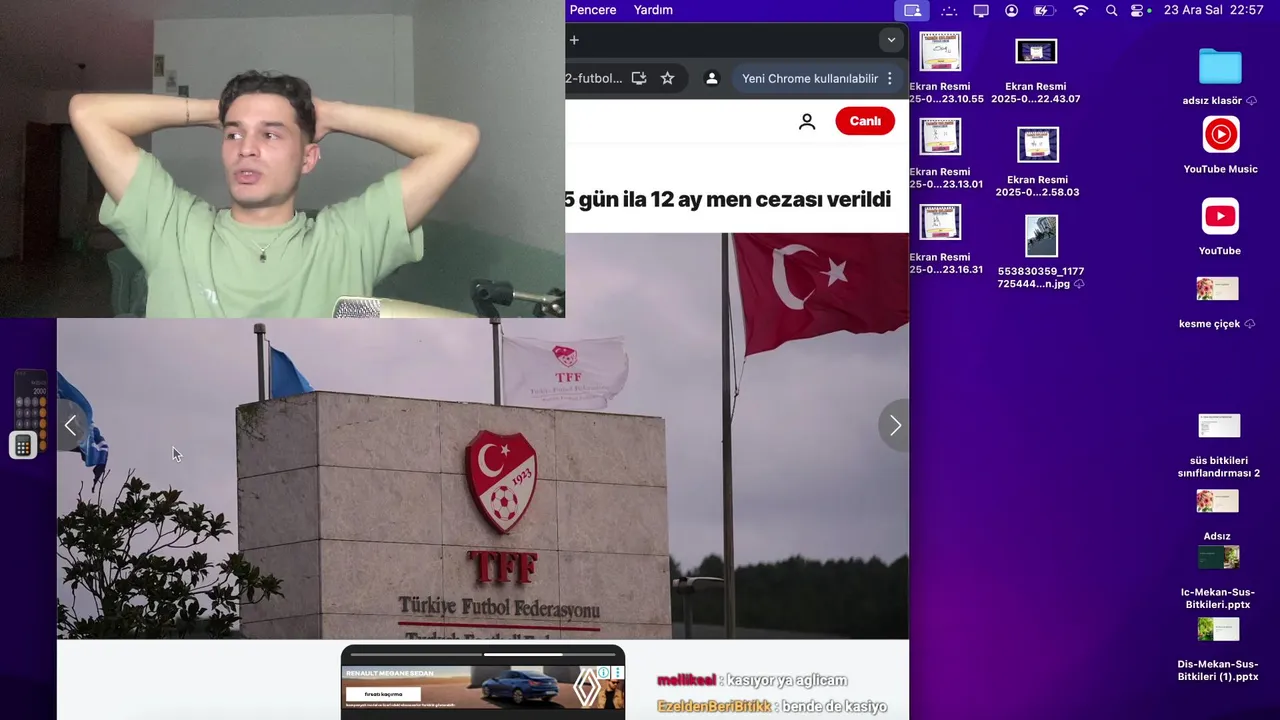The width and height of the screenshot is (1280, 720).
Task: Open the Calculator app icon in Stage Manager
Action: point(23,445)
